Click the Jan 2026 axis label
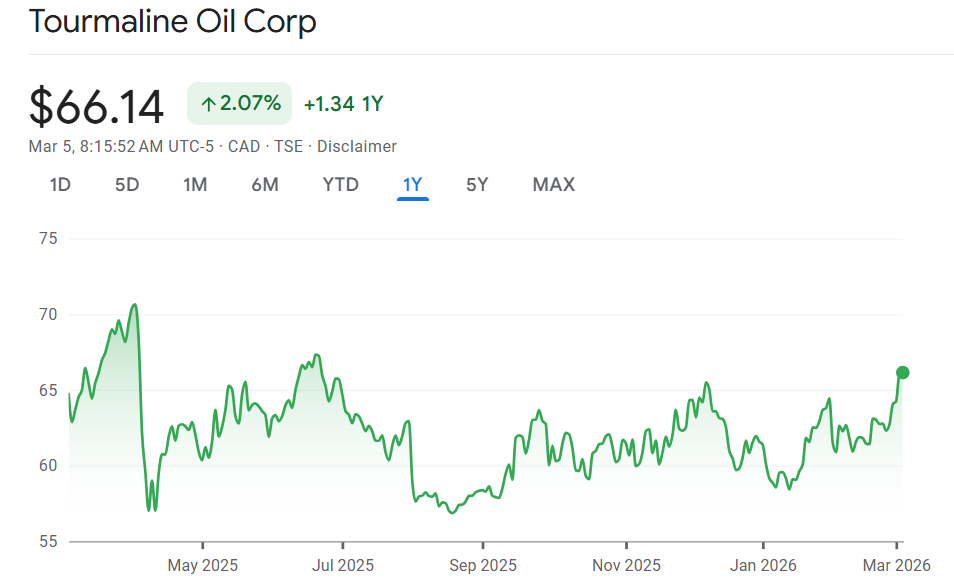The image size is (954, 586). [x=763, y=565]
